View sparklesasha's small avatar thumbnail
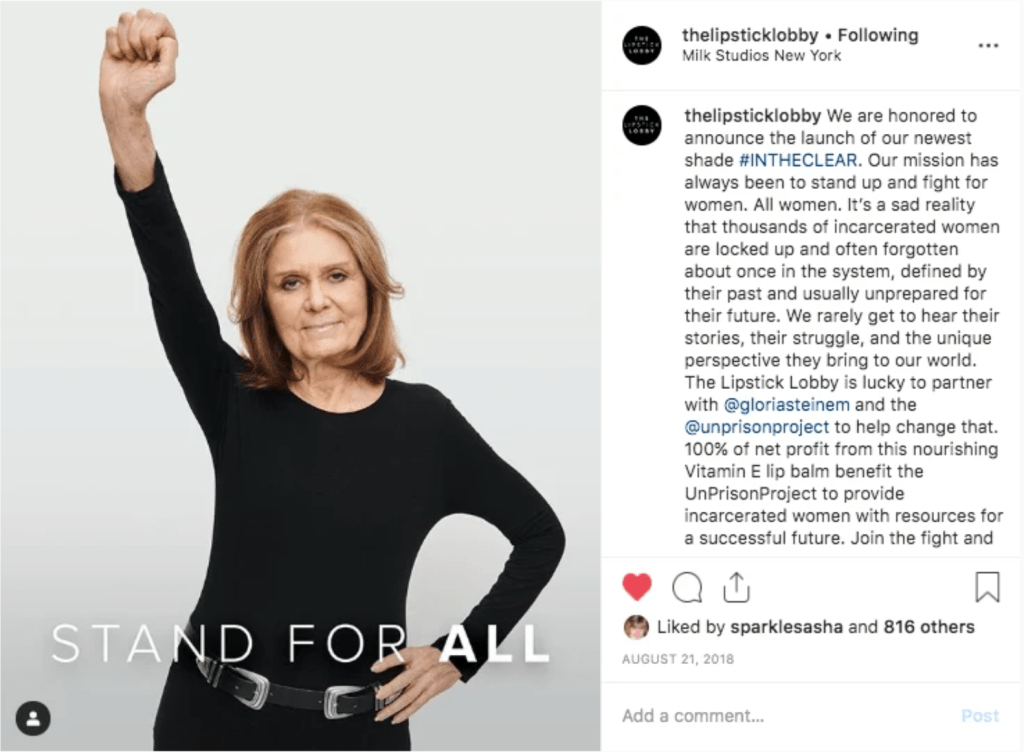This screenshot has height=752, width=1024. point(636,627)
